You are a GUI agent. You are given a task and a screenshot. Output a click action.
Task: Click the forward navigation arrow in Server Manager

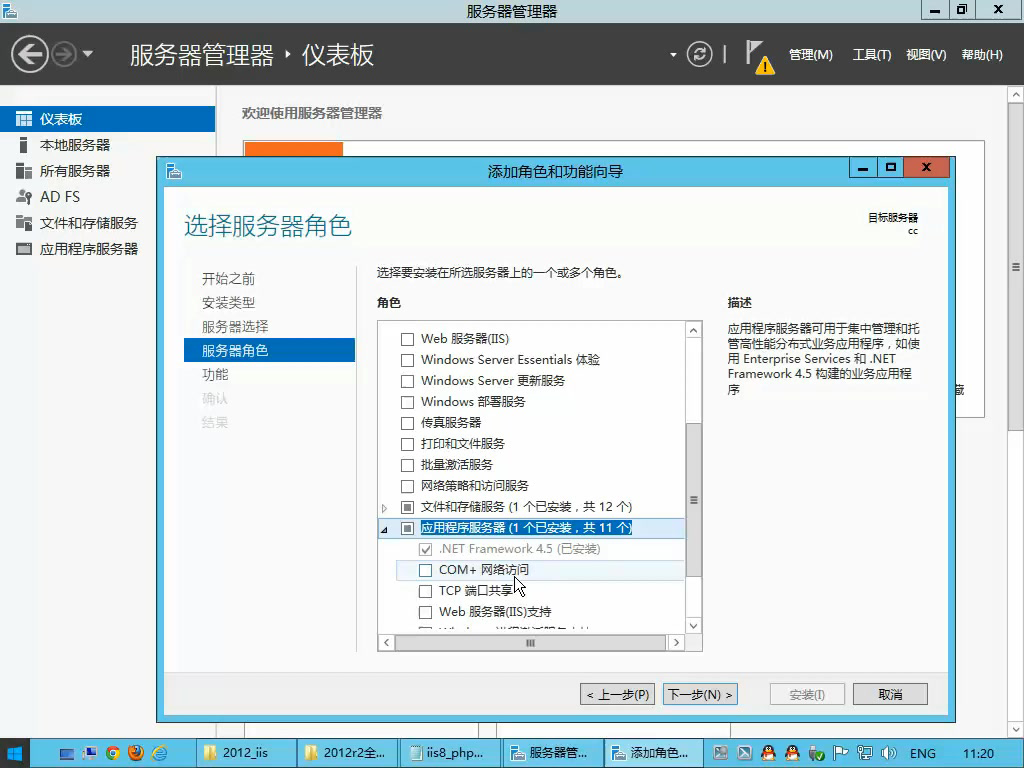(x=64, y=54)
